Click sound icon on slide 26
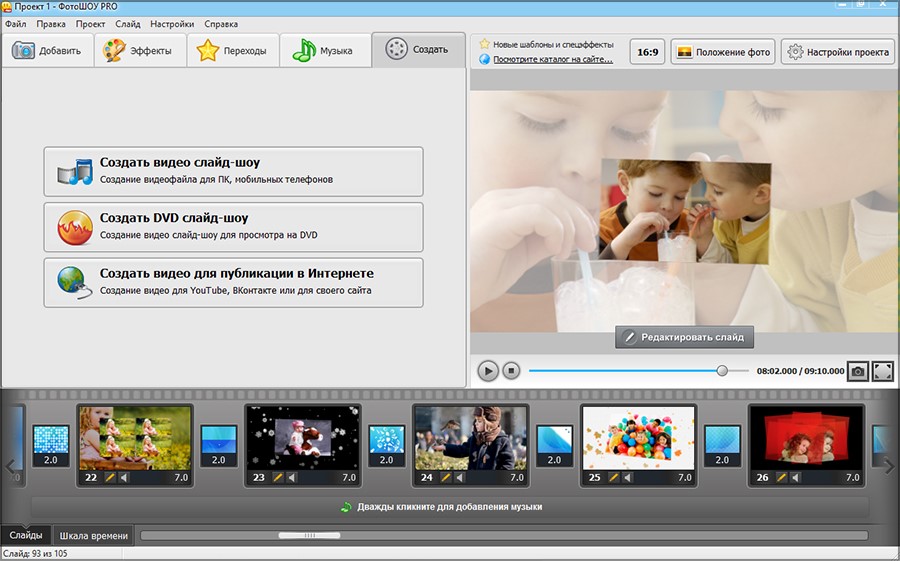 (x=795, y=477)
